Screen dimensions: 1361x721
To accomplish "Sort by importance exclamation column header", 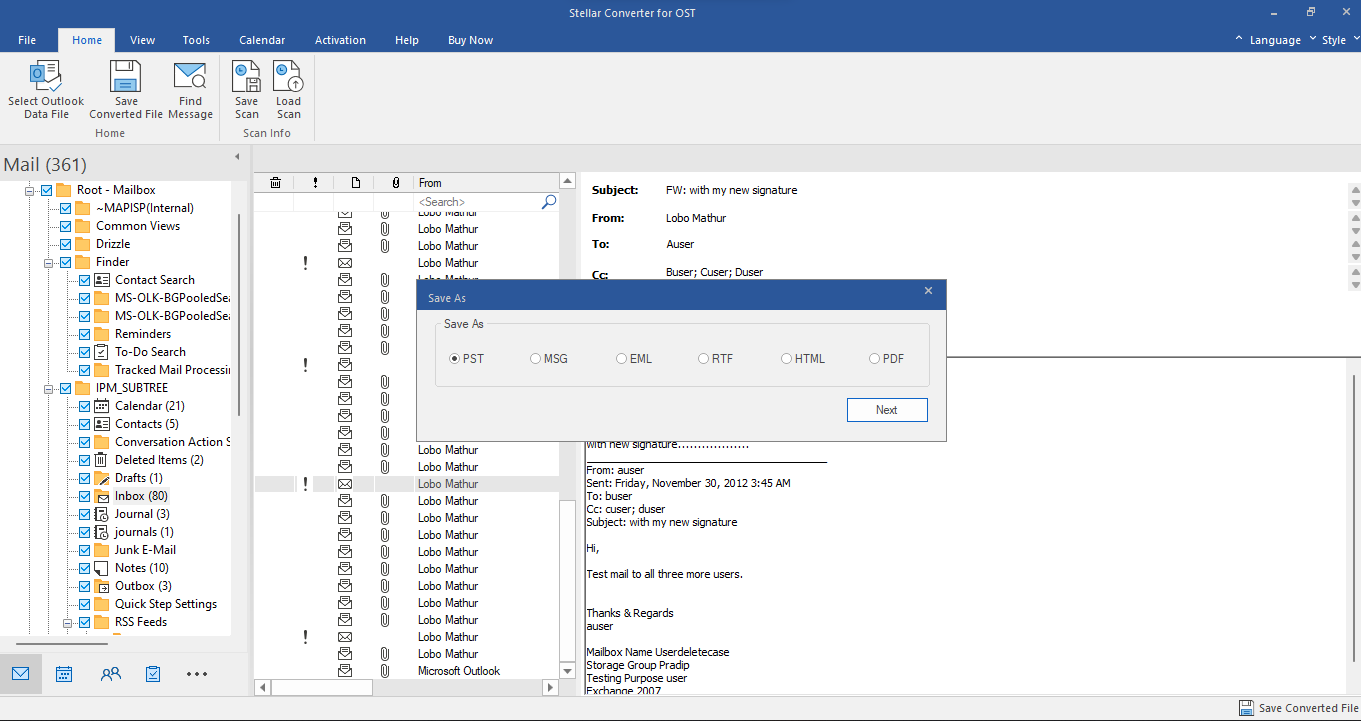I will pos(315,183).
